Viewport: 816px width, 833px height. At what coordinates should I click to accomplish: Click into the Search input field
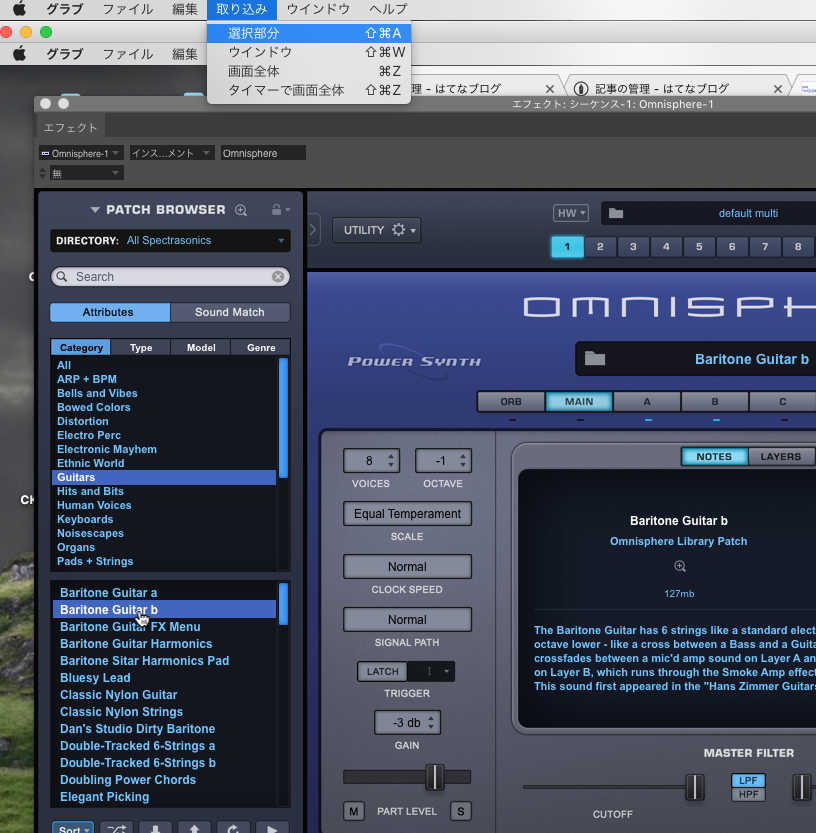click(x=173, y=276)
